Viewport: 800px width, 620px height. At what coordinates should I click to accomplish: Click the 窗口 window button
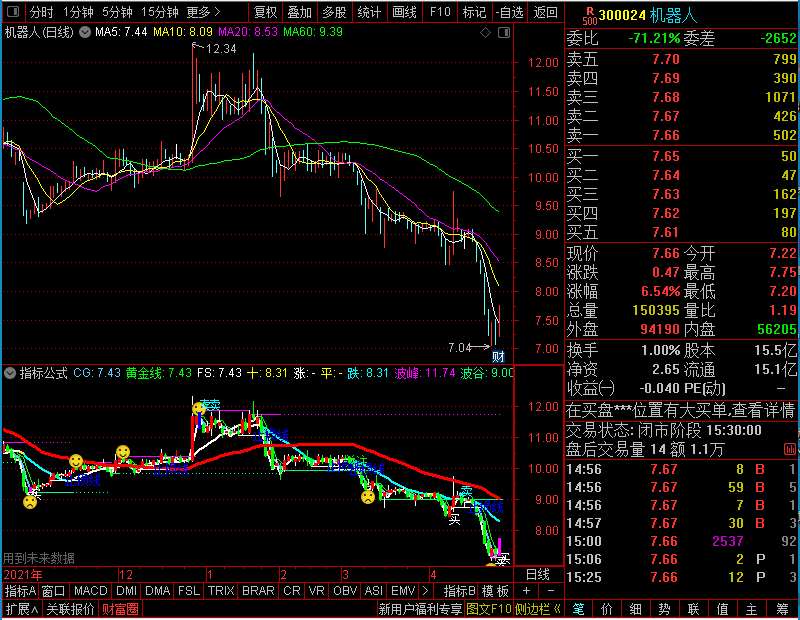click(x=54, y=591)
